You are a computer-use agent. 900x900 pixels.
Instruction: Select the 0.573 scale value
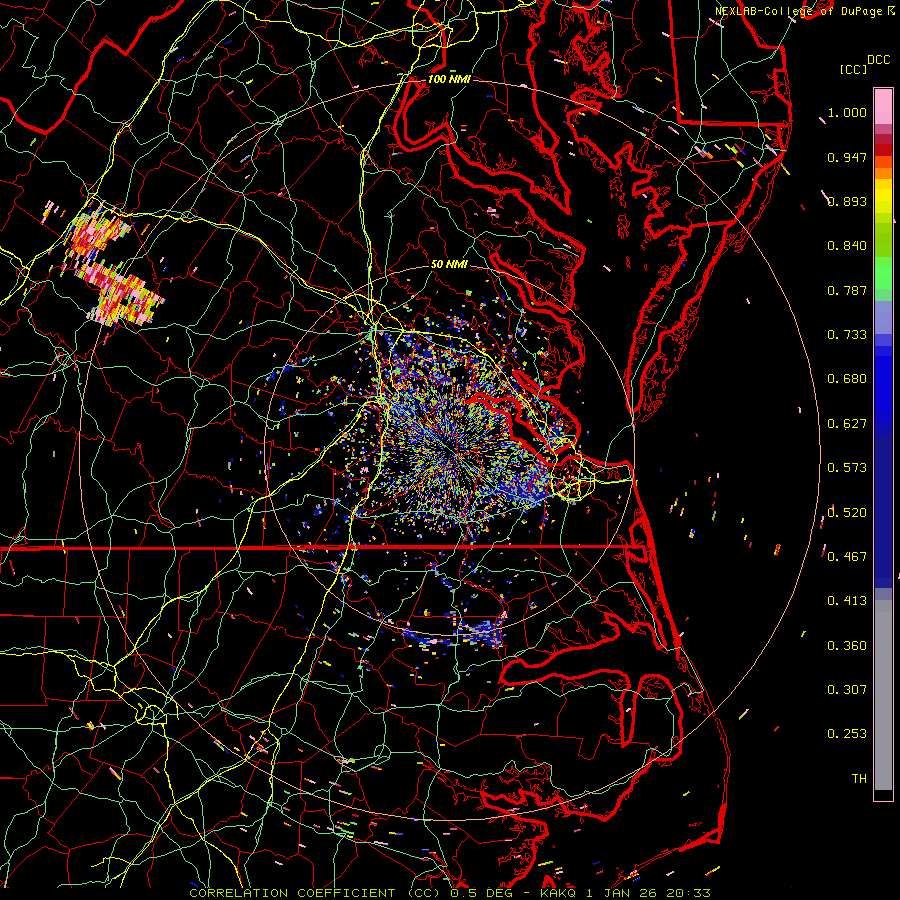click(x=847, y=468)
